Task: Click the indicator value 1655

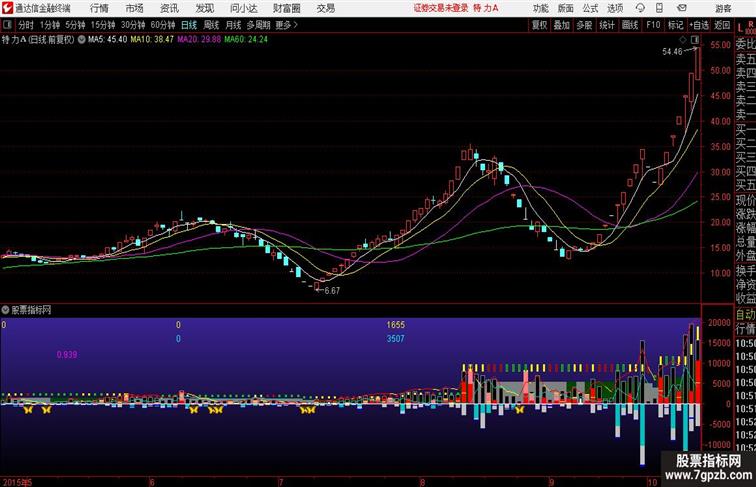Action: pos(395,325)
